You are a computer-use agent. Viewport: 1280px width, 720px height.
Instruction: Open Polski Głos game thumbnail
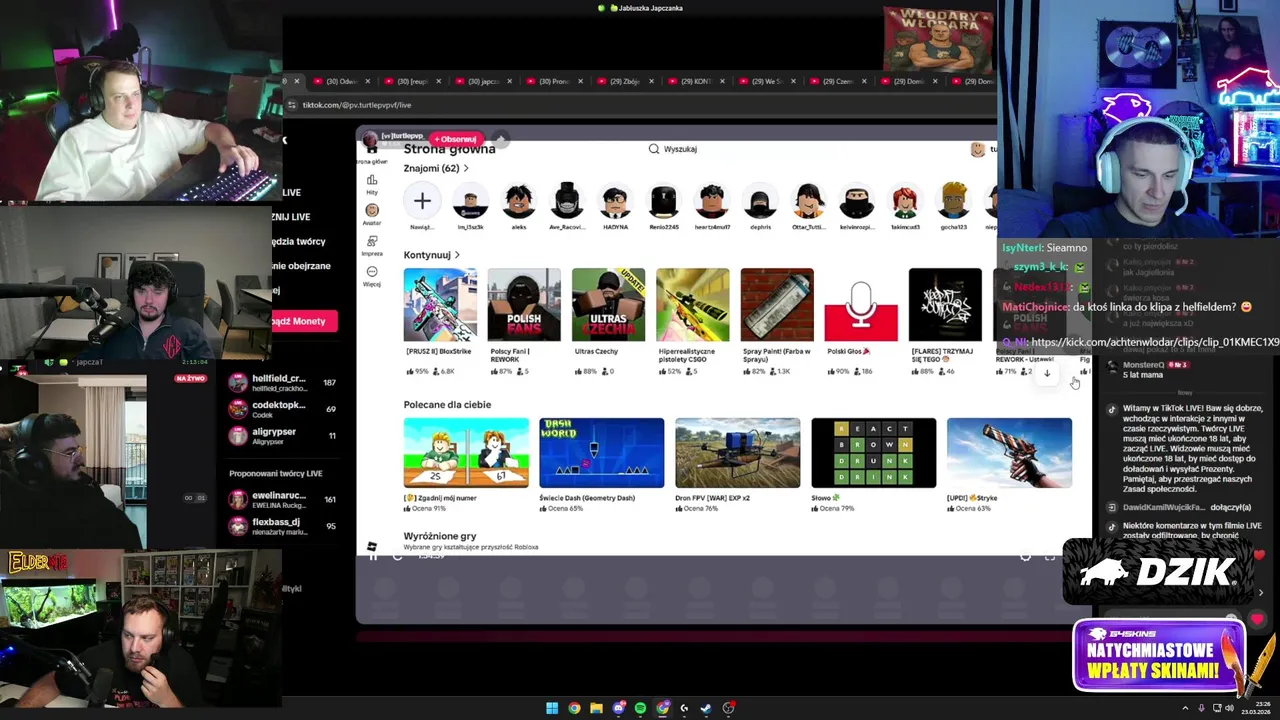point(861,305)
